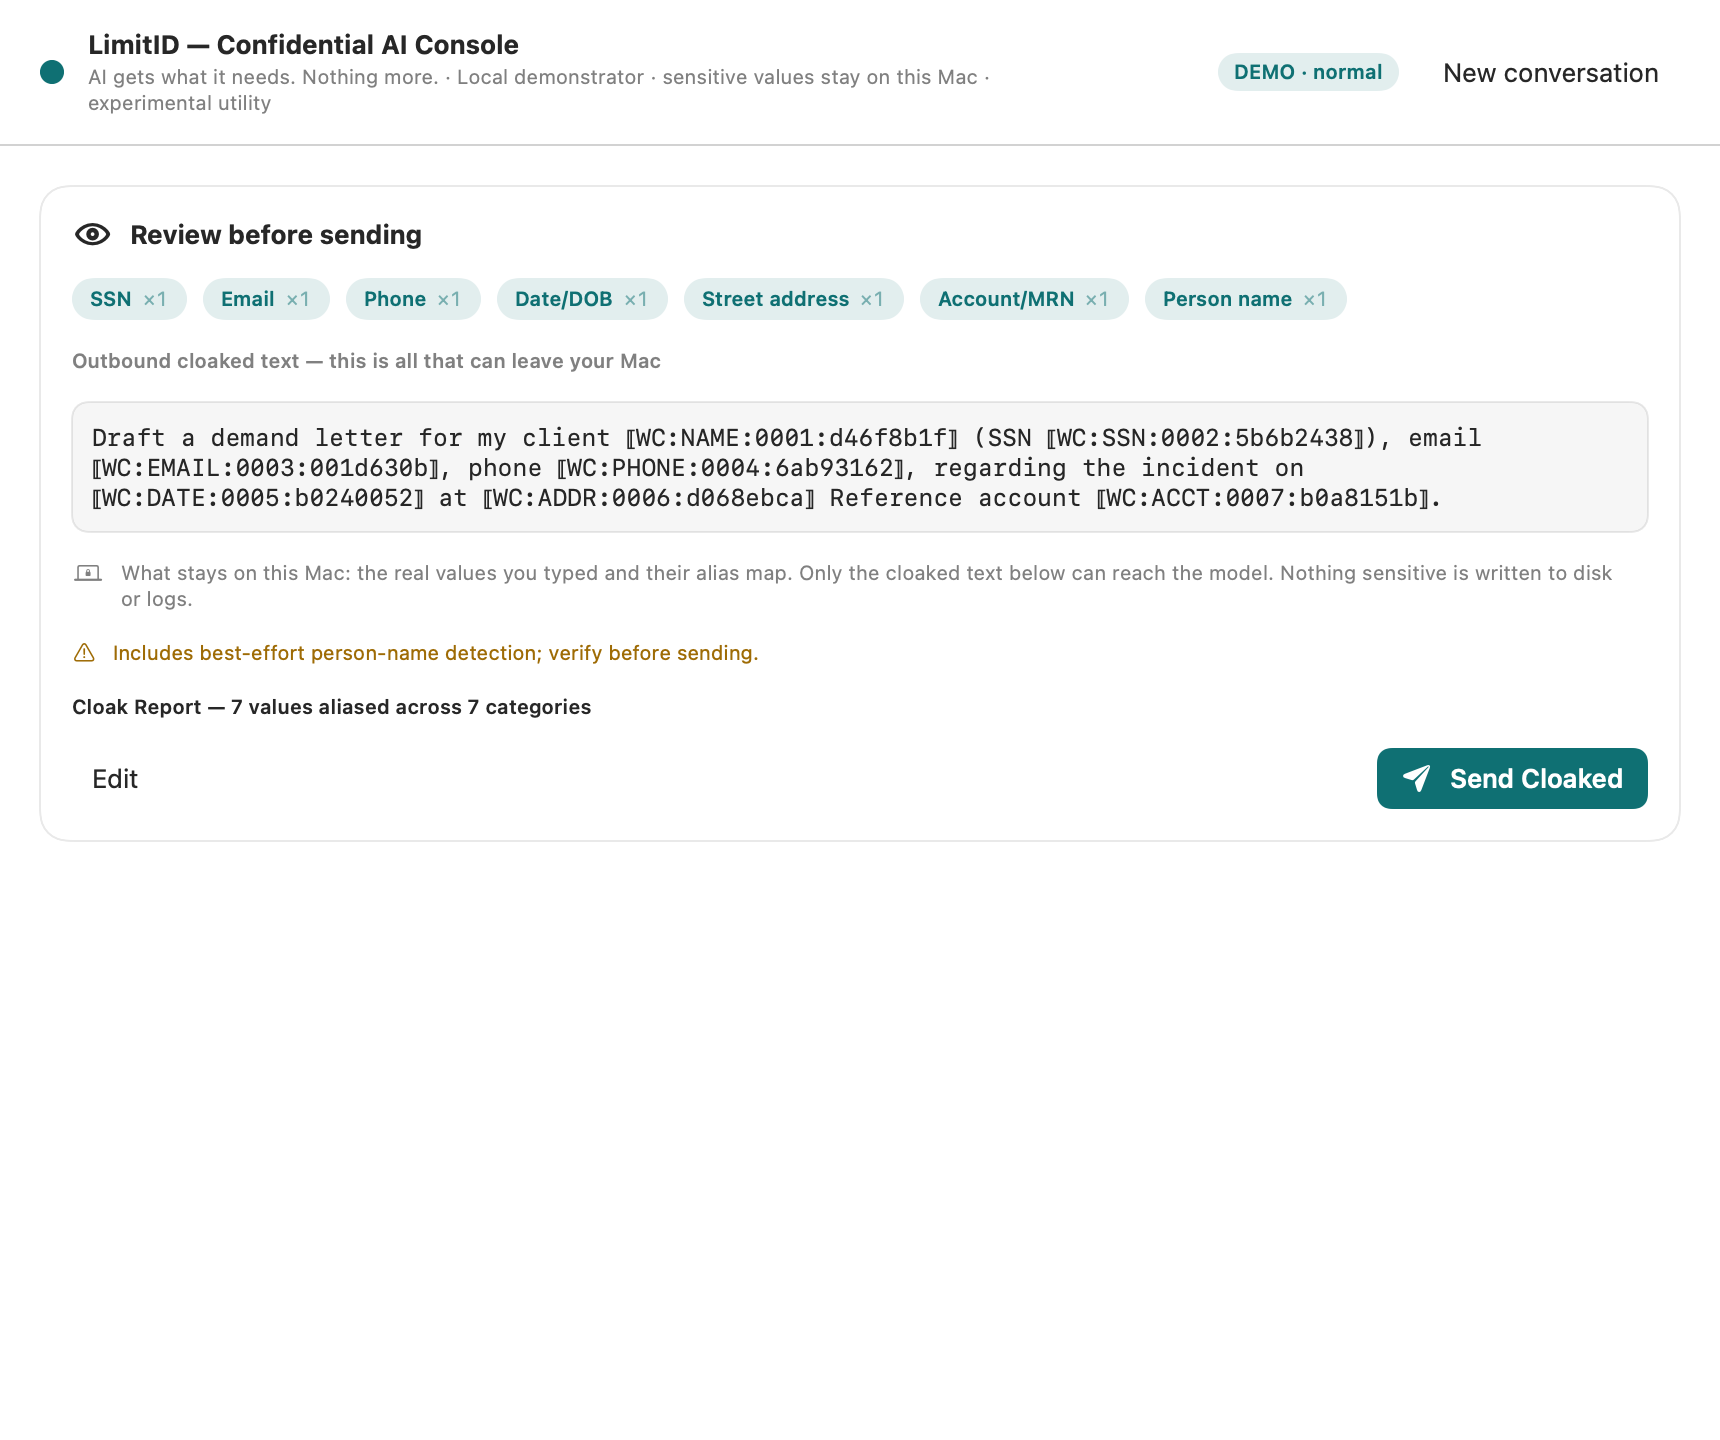
Task: Click the WC:NAME:0001 alias token
Action: click(x=792, y=438)
